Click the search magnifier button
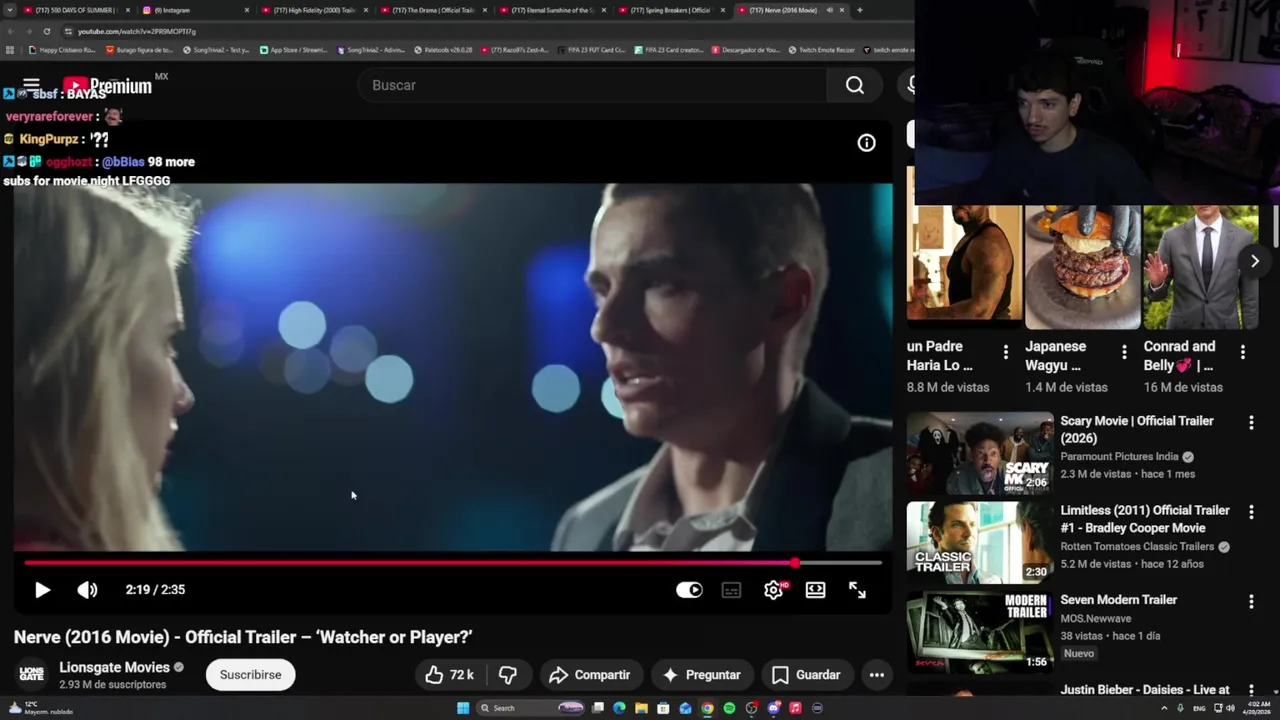The height and width of the screenshot is (720, 1280). pyautogui.click(x=854, y=85)
